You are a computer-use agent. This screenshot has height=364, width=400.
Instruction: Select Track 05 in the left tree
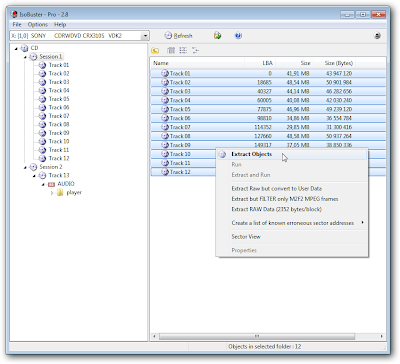pos(59,99)
